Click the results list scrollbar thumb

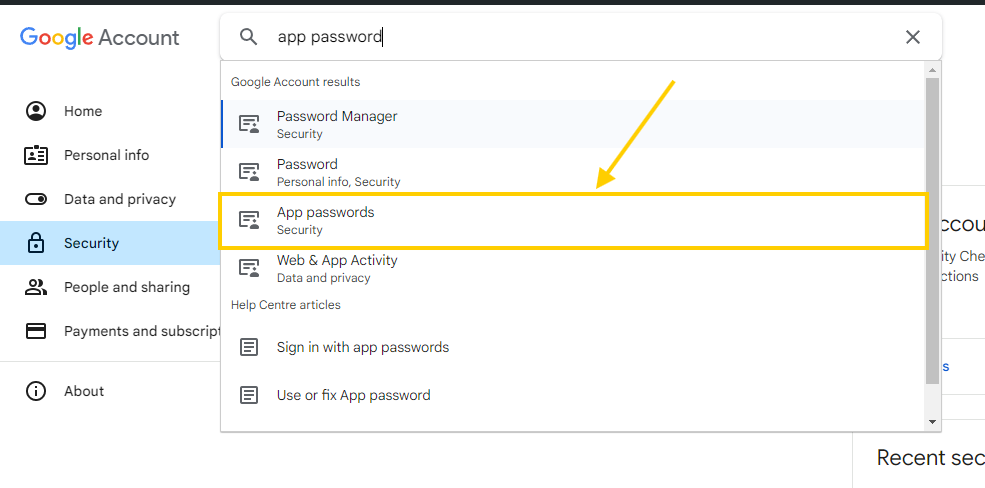(932, 230)
